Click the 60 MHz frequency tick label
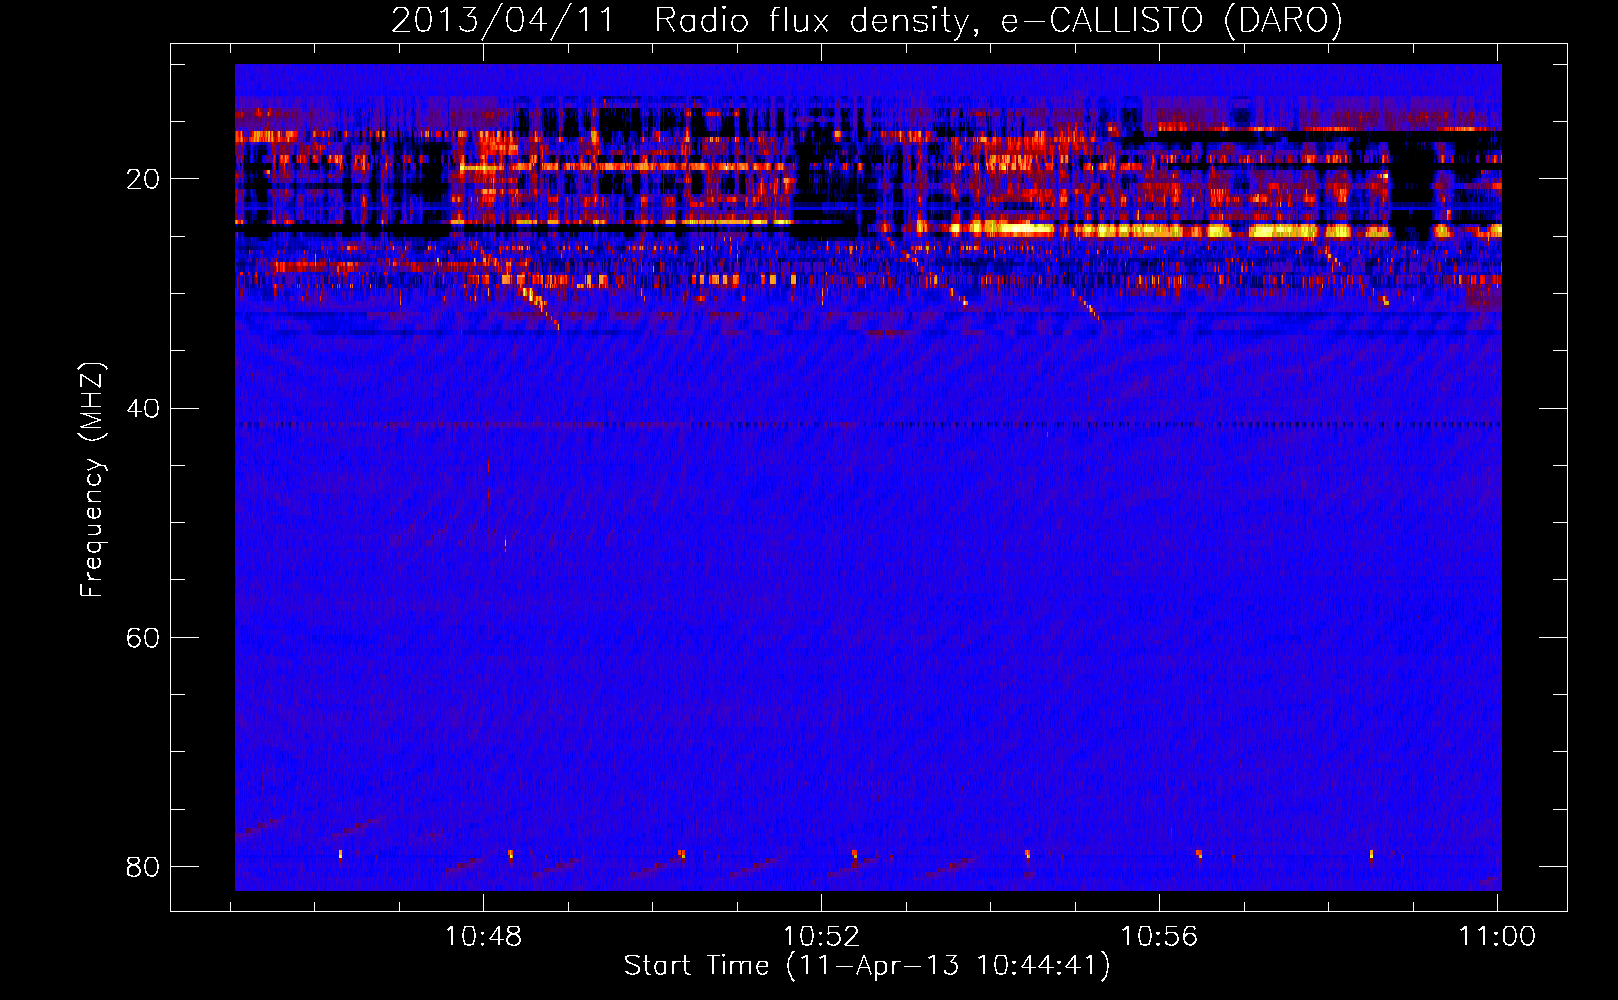The height and width of the screenshot is (1000, 1618). coord(143,637)
